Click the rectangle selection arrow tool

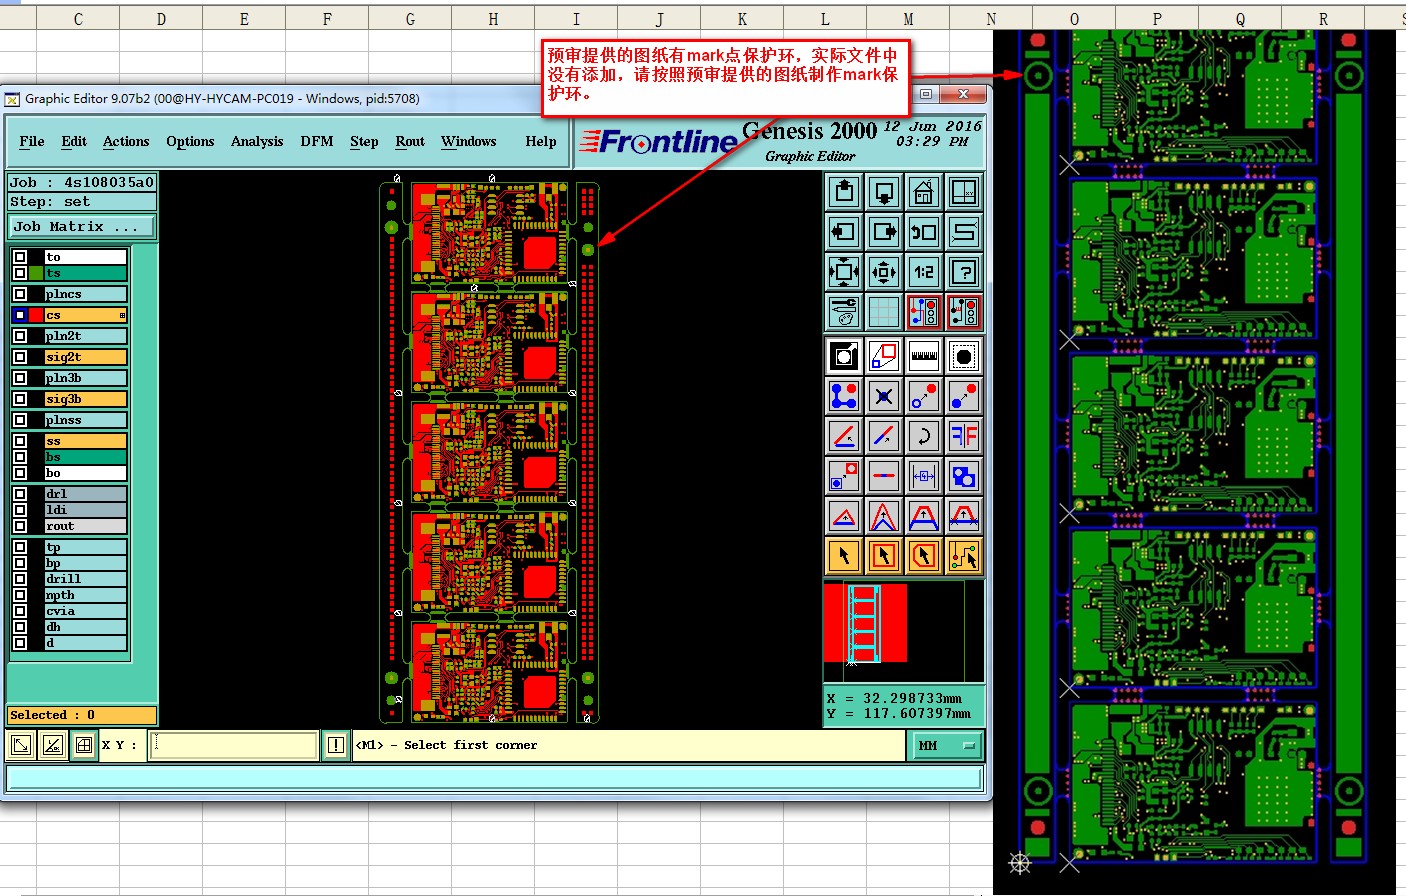point(884,556)
